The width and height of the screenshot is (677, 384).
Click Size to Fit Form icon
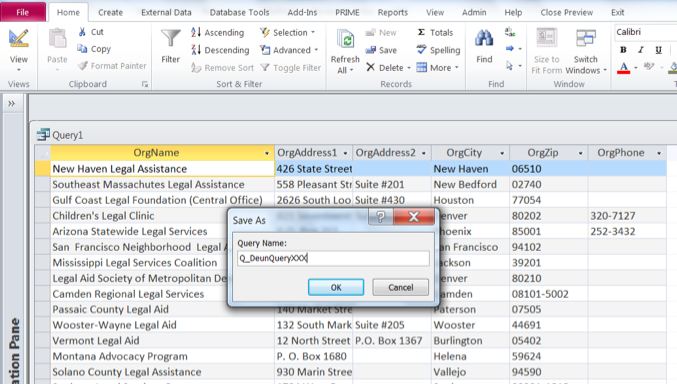click(x=547, y=38)
